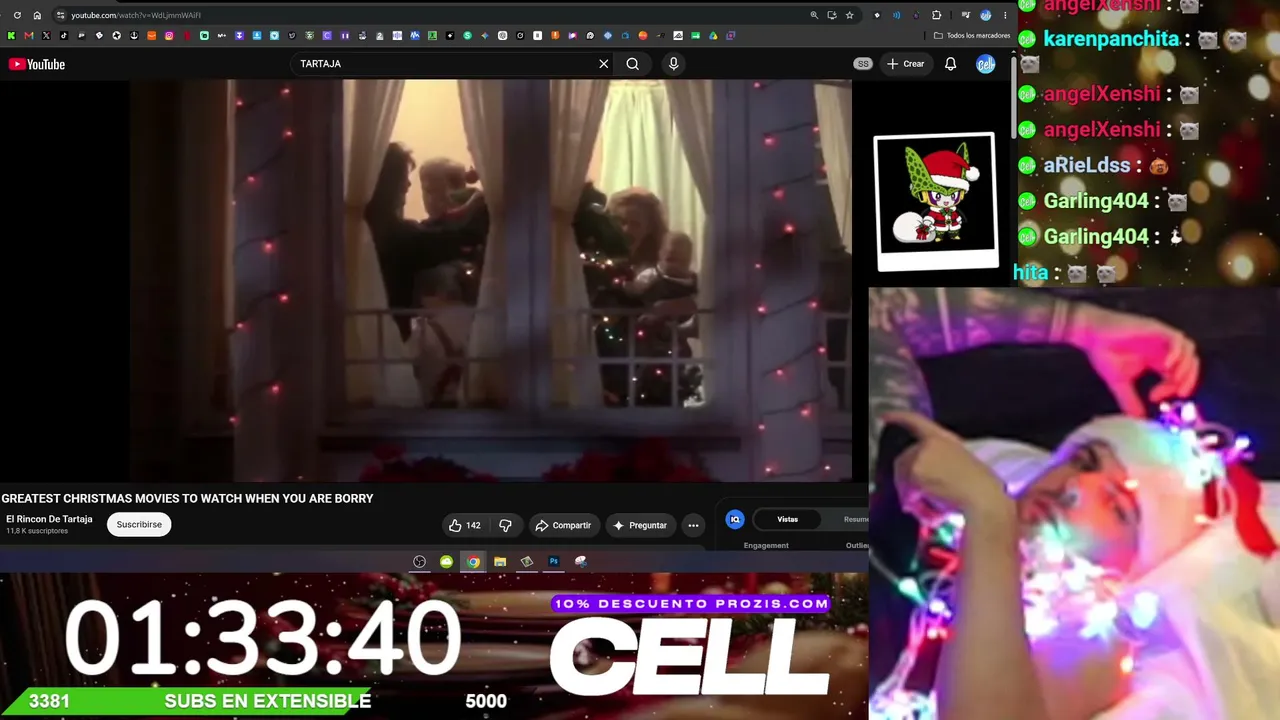
Task: Open the Kick bookmark with green K
Action: pos(11,36)
